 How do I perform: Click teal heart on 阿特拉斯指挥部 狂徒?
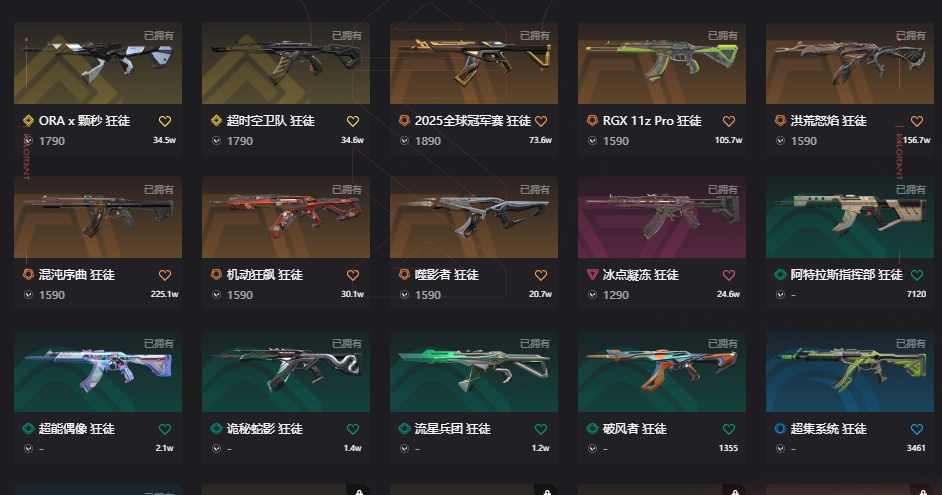[917, 275]
